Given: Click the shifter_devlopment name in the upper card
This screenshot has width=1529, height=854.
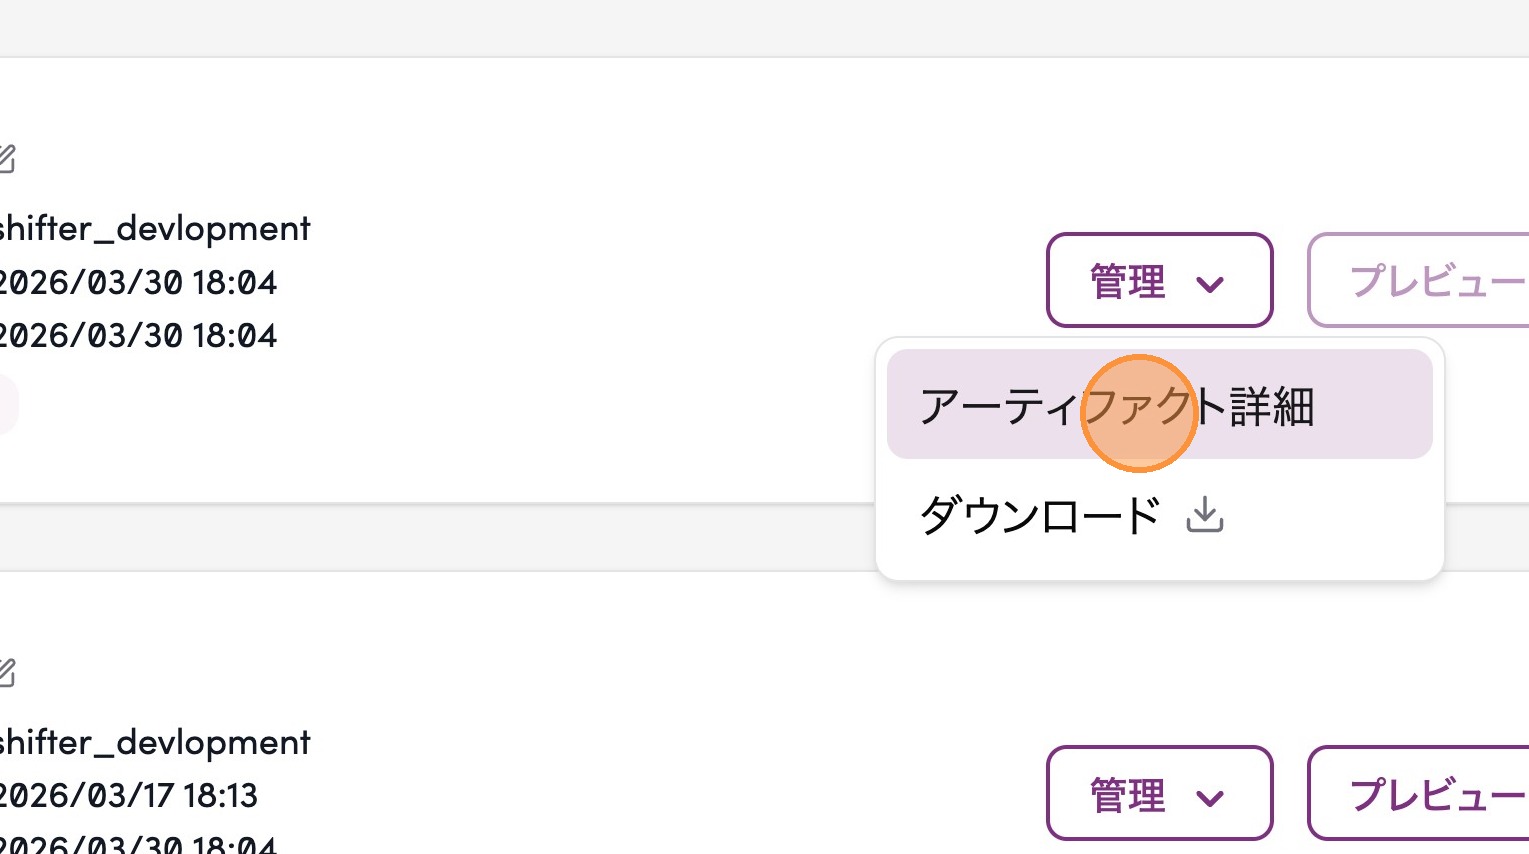Looking at the screenshot, I should click(155, 229).
